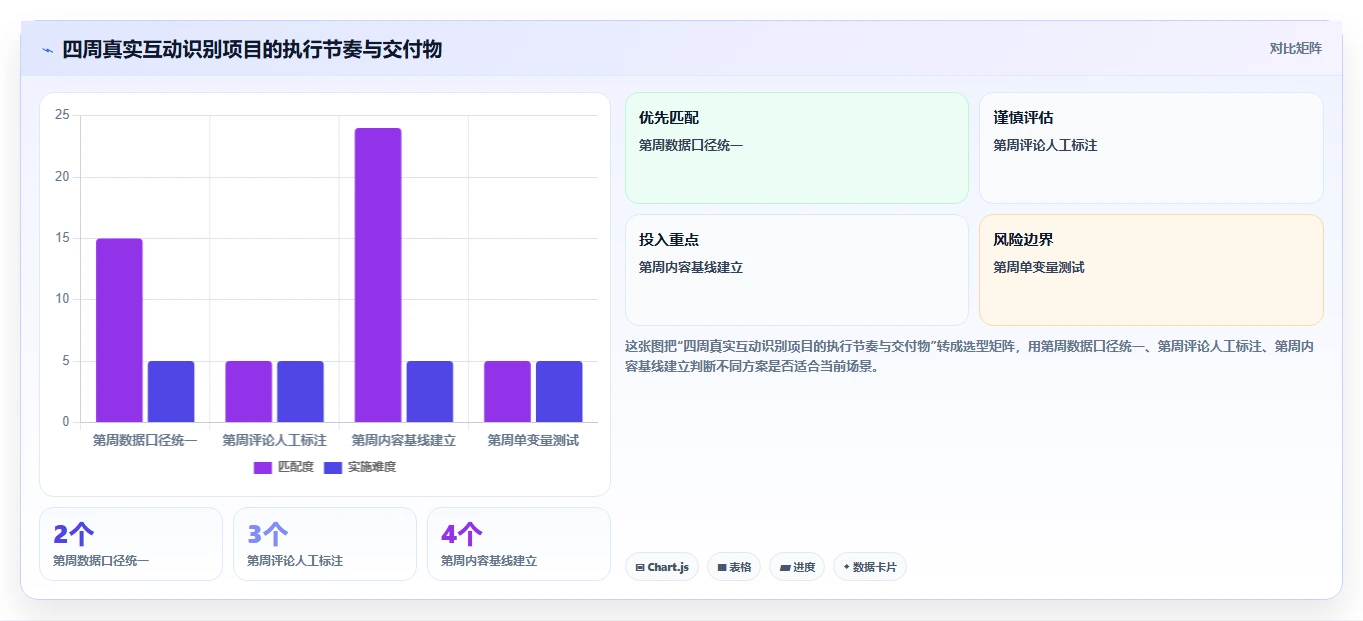
Task: Click the 3个 stat card
Action: 325,544
